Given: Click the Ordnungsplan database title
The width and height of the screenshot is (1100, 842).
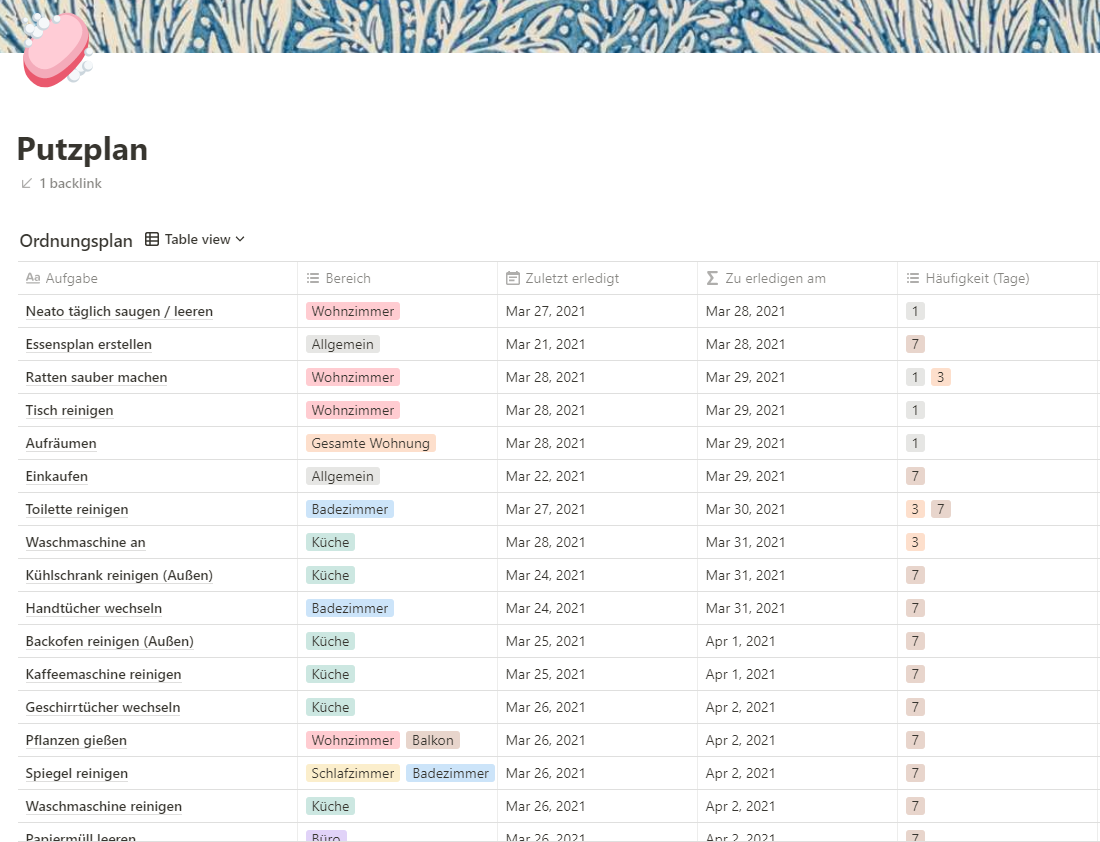Looking at the screenshot, I should pyautogui.click(x=76, y=241).
